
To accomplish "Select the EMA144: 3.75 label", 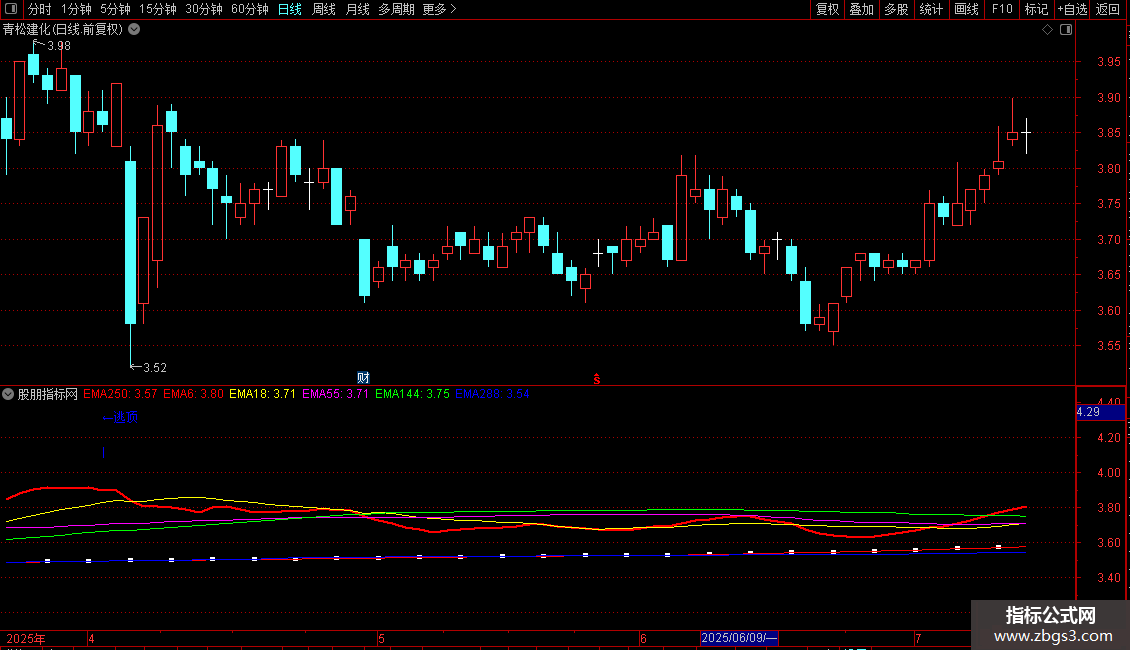I will 412,394.
